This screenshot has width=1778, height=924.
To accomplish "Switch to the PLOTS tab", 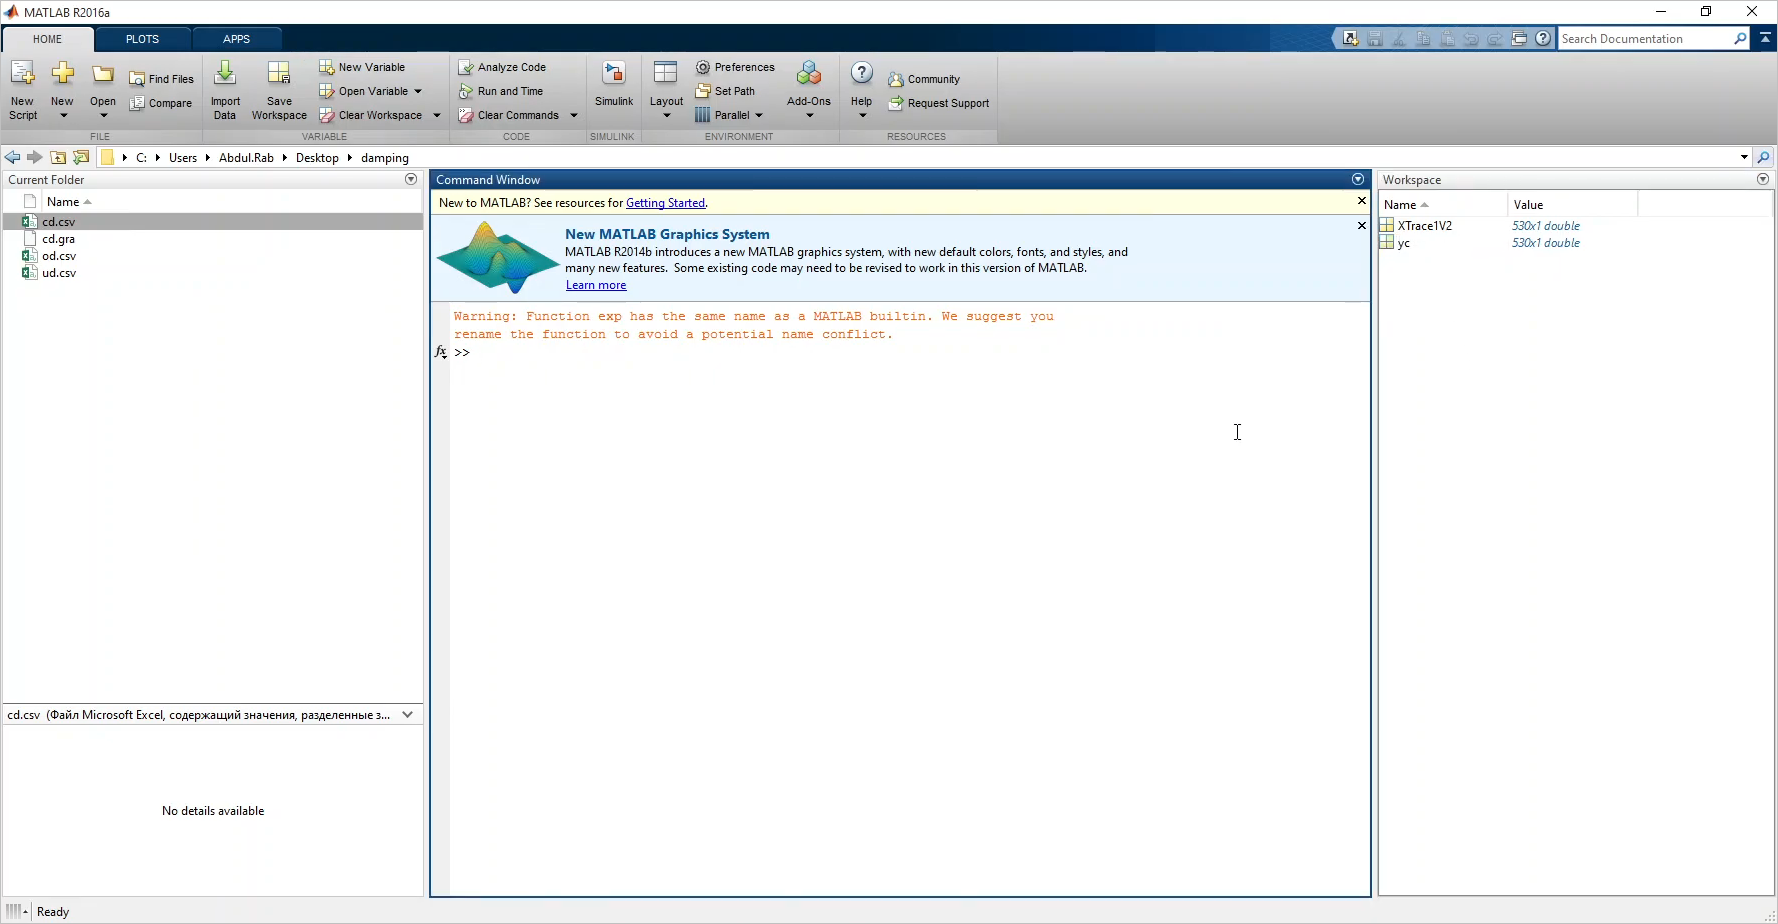I will click(142, 39).
